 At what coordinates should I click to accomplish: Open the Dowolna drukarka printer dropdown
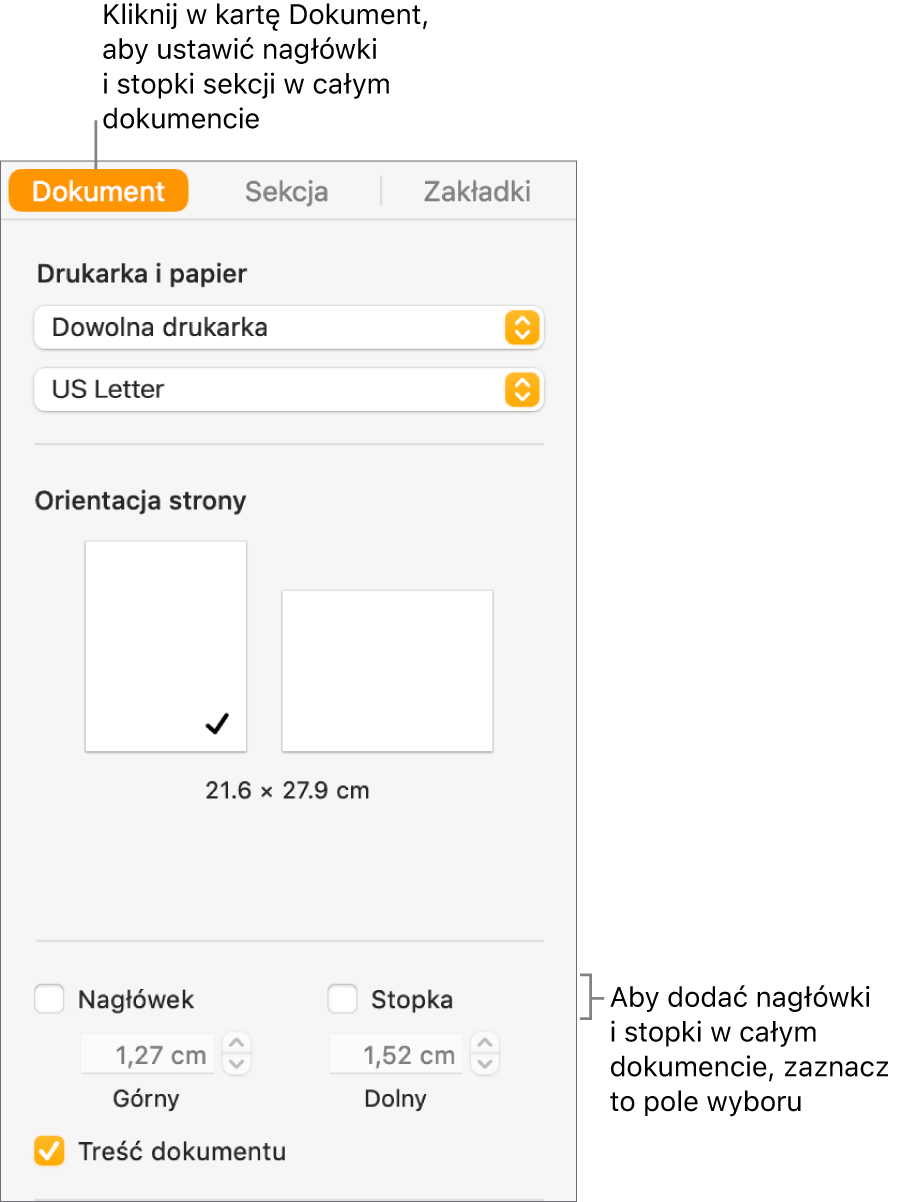point(289,327)
